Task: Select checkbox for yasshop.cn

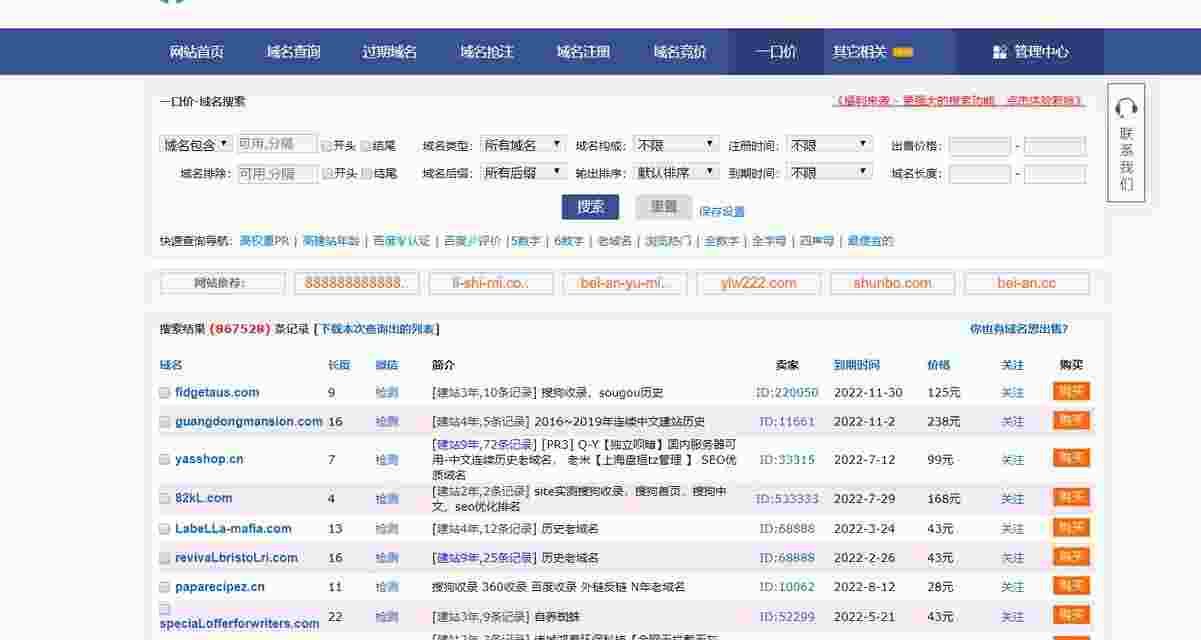Action: coord(165,460)
